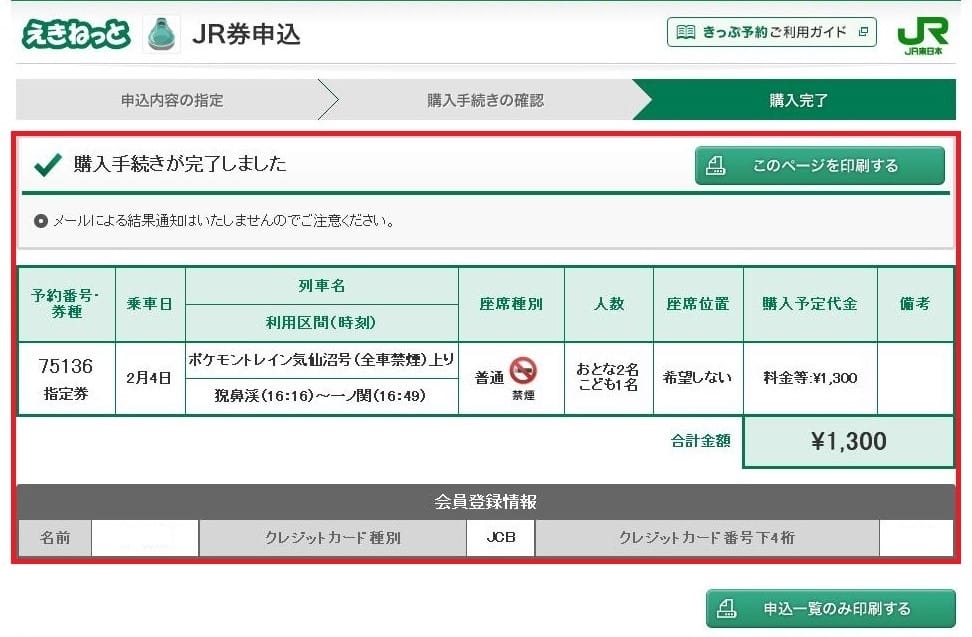
Task: Click printer icon on このページを印刷する button
Action: click(715, 166)
